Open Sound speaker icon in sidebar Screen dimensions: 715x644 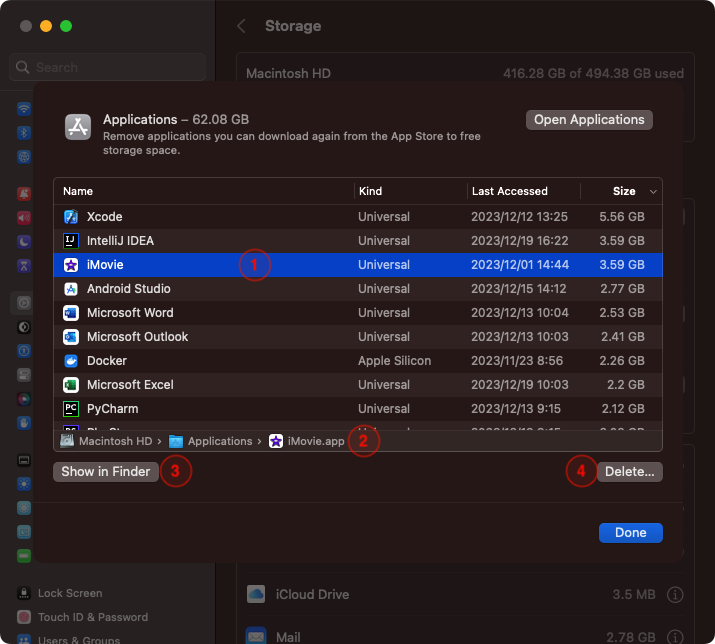(24, 218)
